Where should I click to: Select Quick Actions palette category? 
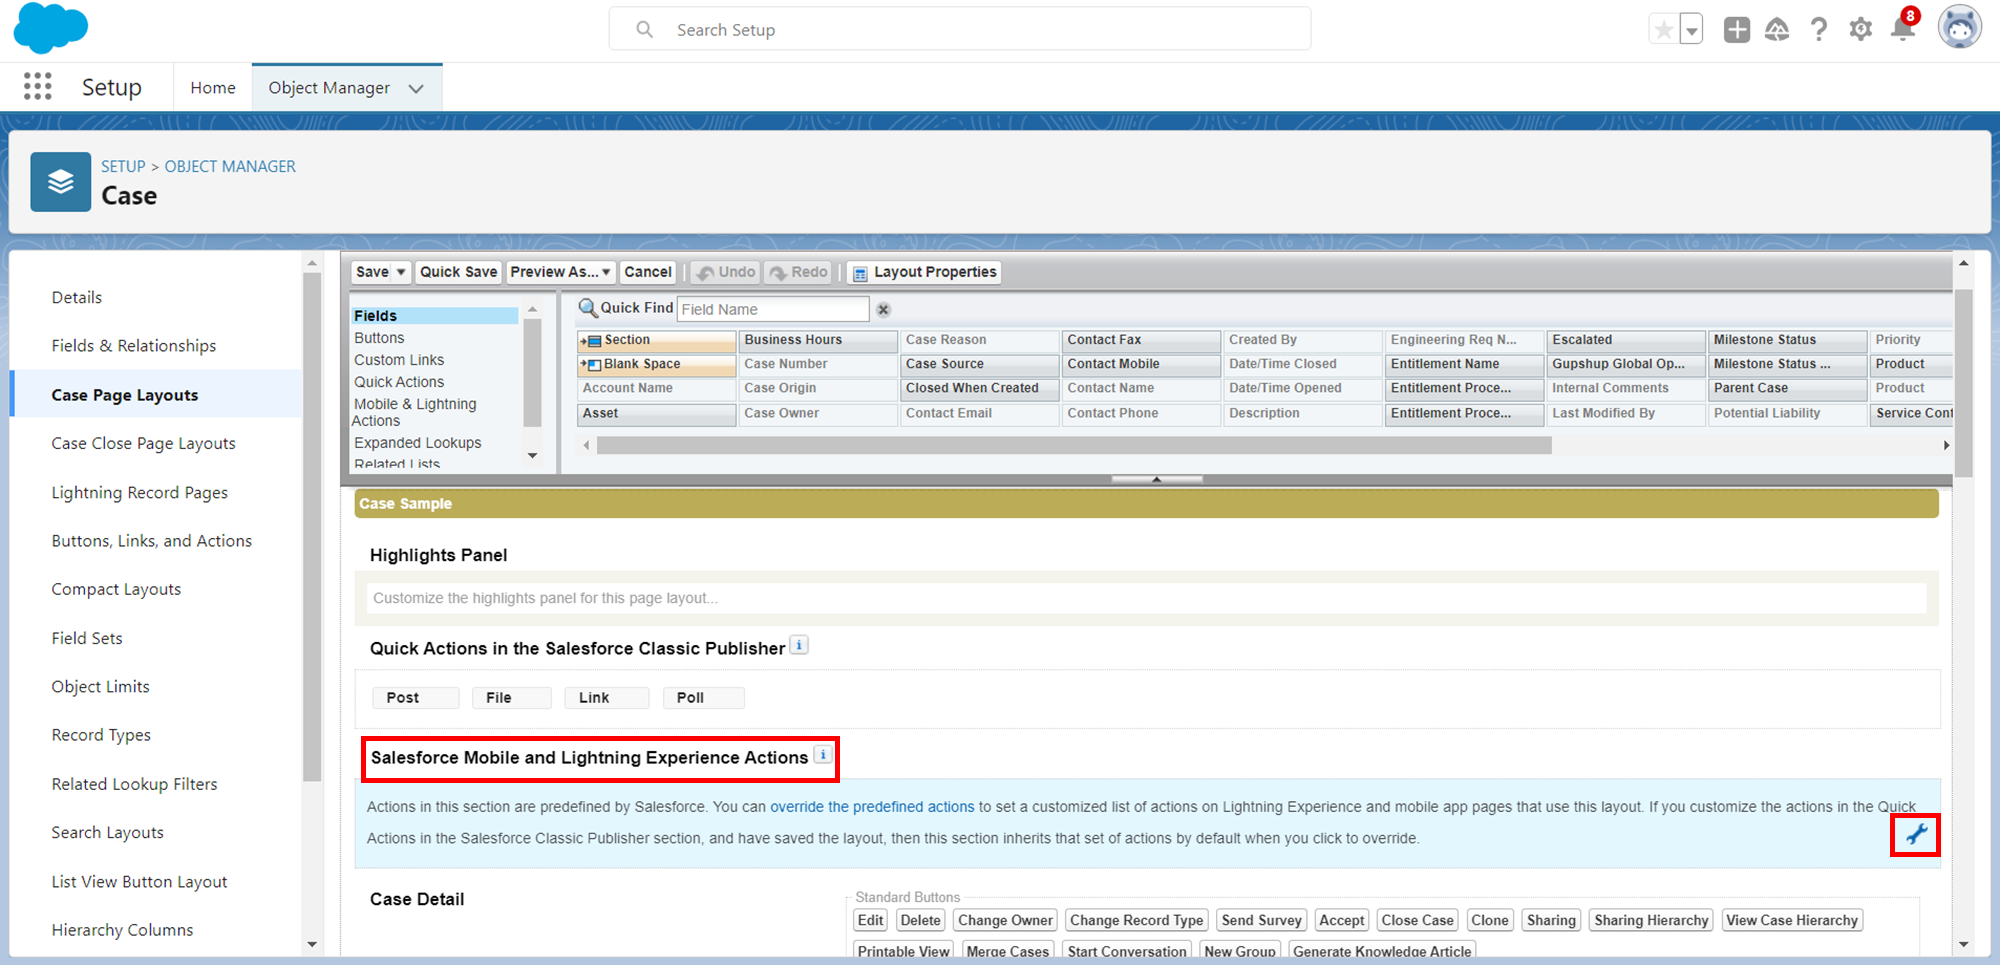(399, 382)
